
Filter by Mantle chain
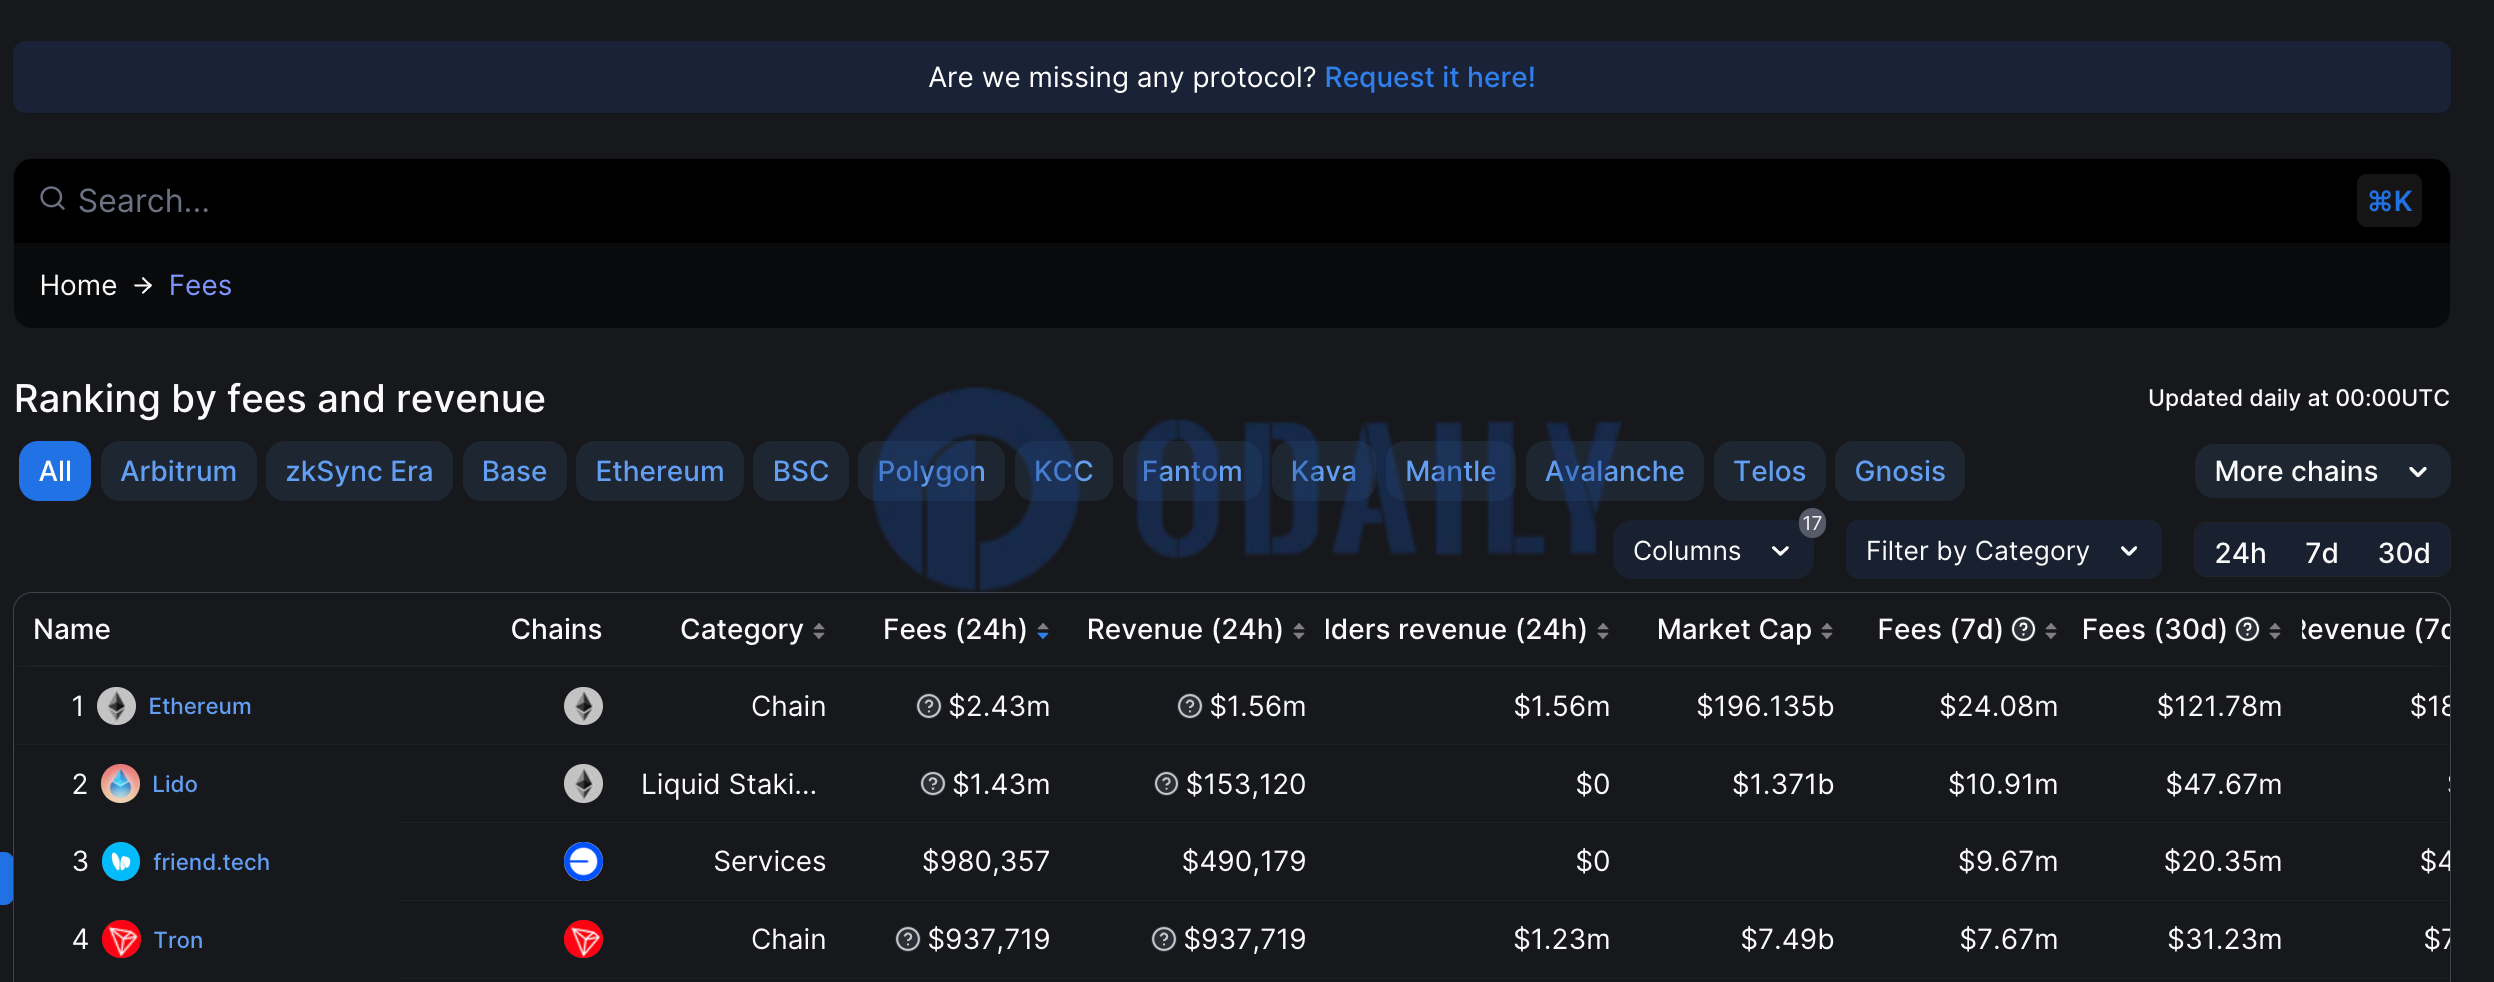[x=1450, y=471]
